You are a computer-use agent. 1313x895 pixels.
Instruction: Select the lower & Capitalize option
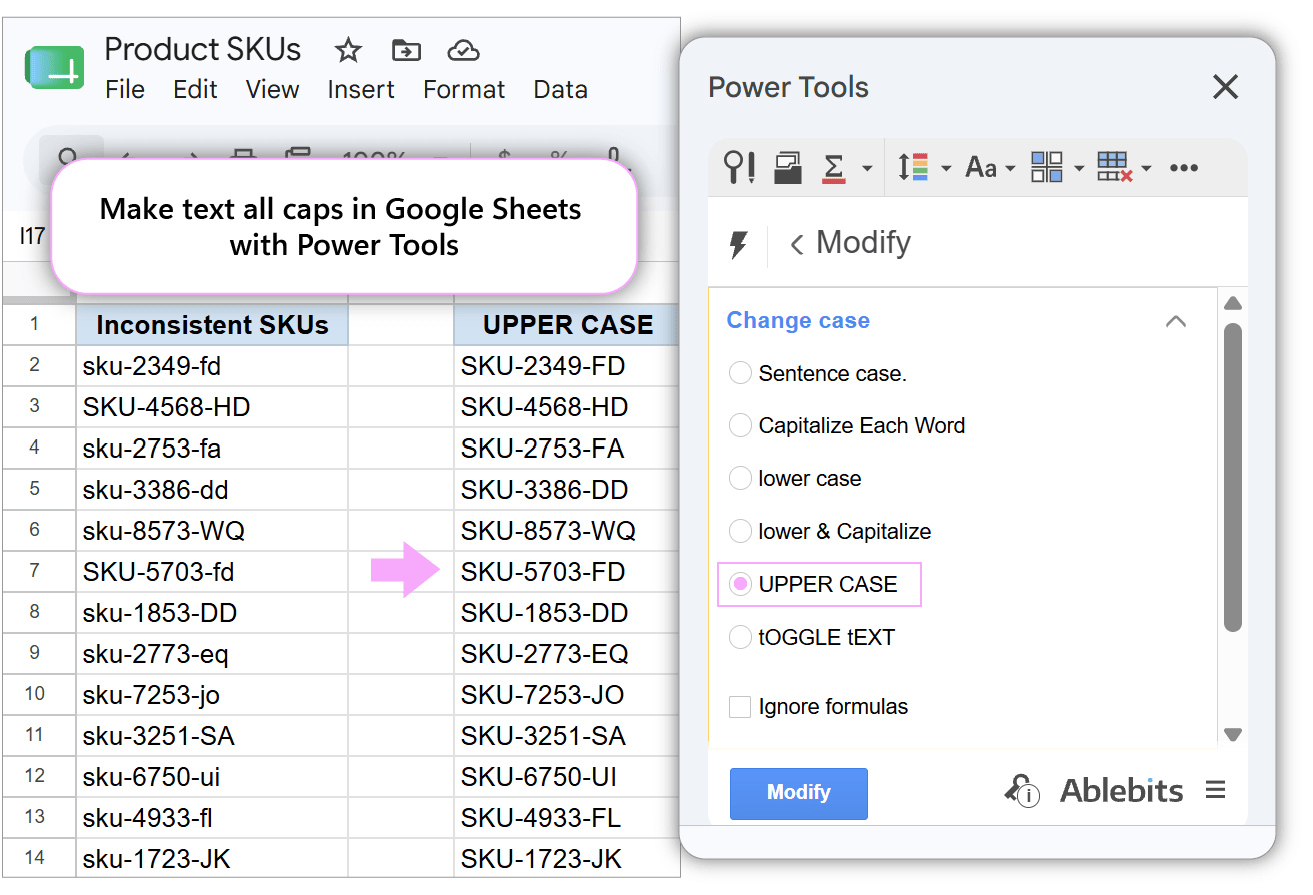(740, 531)
